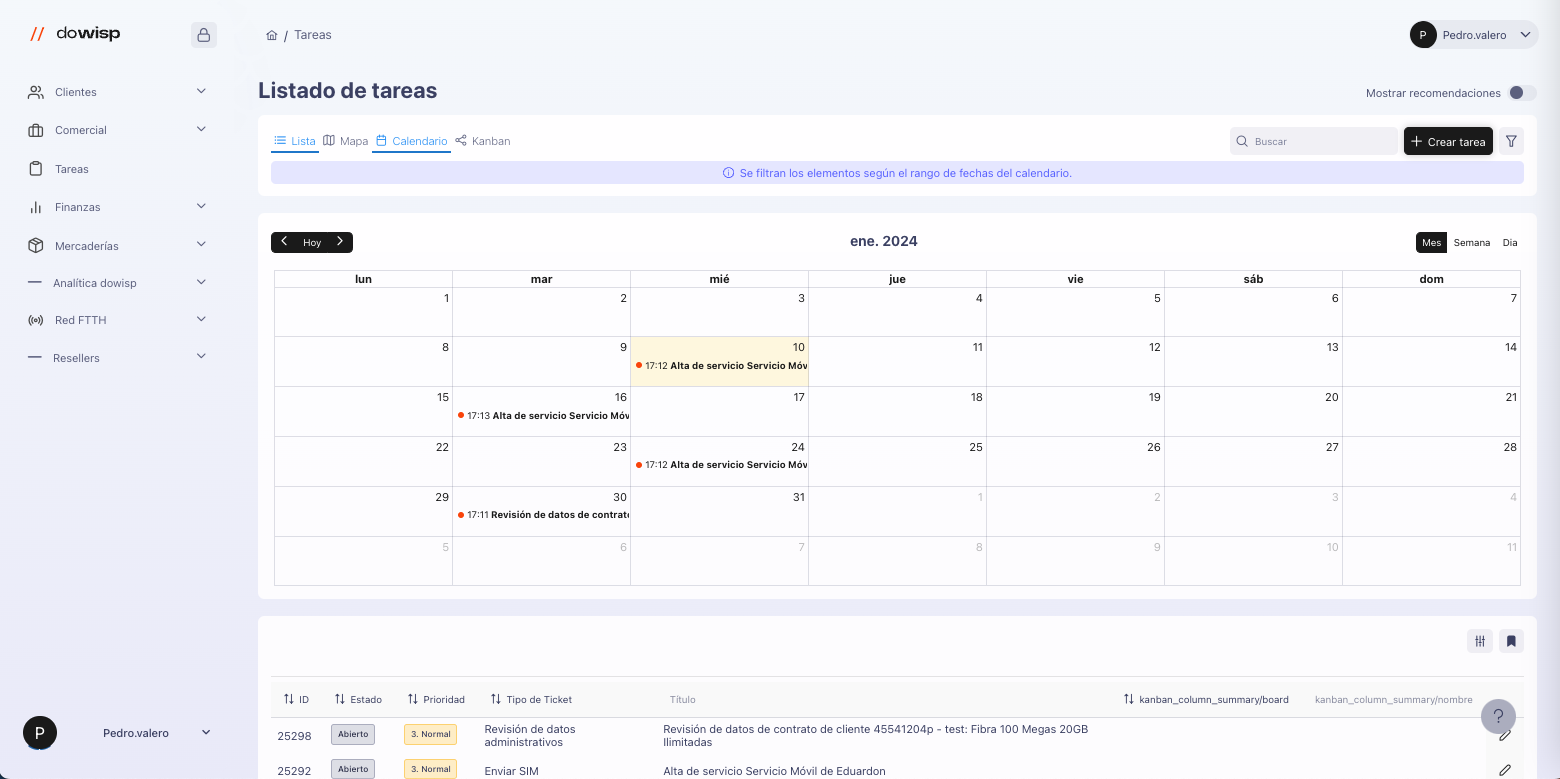Click the Finanzas bar chart icon
The width and height of the screenshot is (1560, 779).
click(x=36, y=207)
